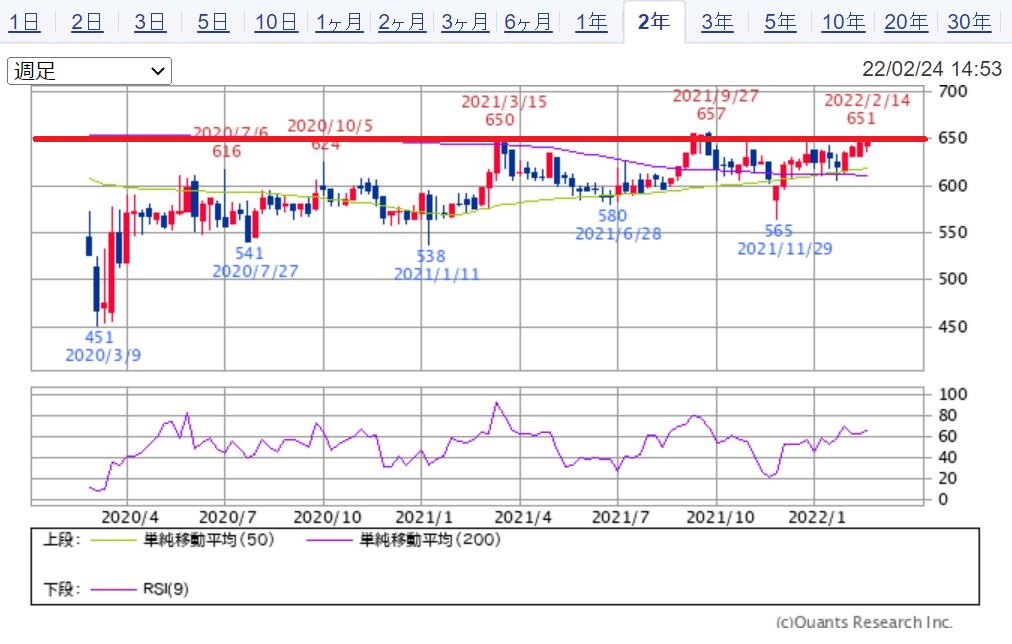
Task: Click the 2021/3/15 high label 650
Action: point(500,119)
